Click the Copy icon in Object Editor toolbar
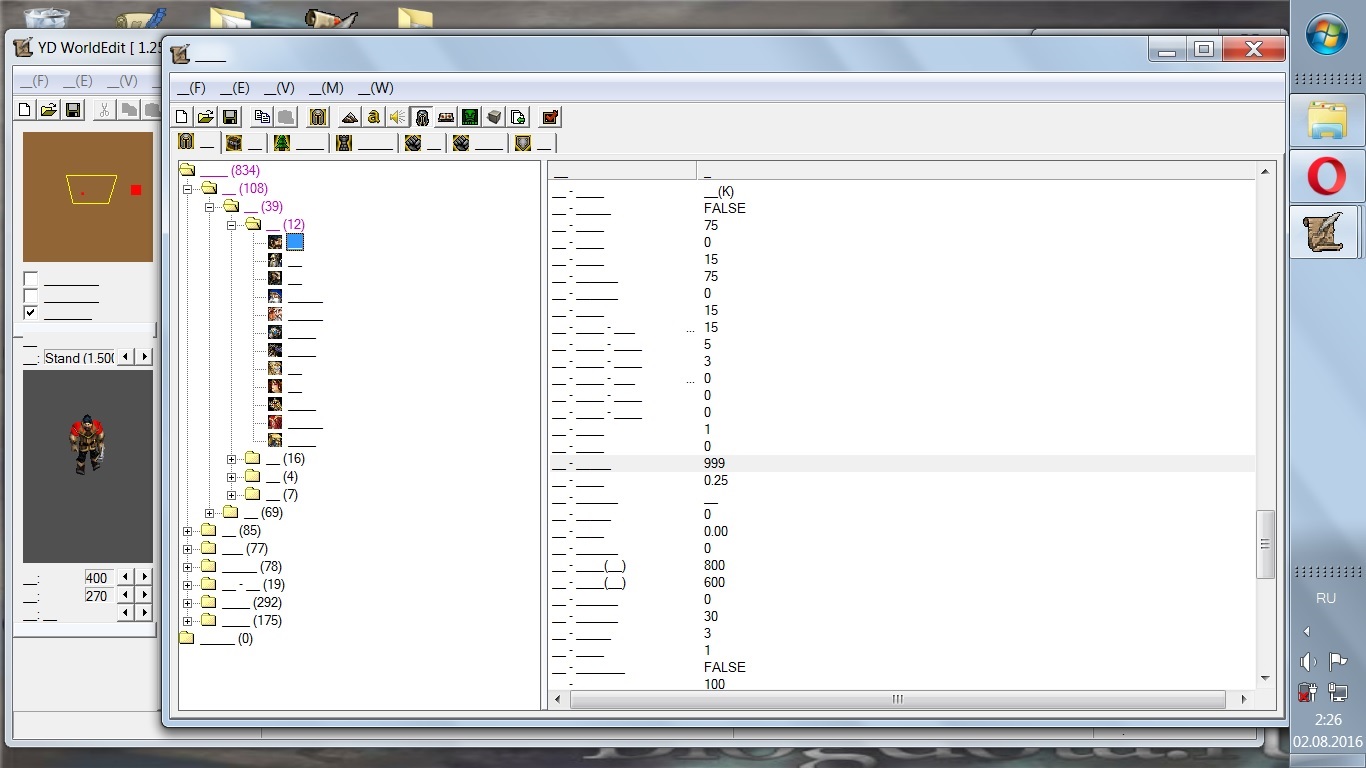Viewport: 1366px width, 768px height. coord(262,117)
